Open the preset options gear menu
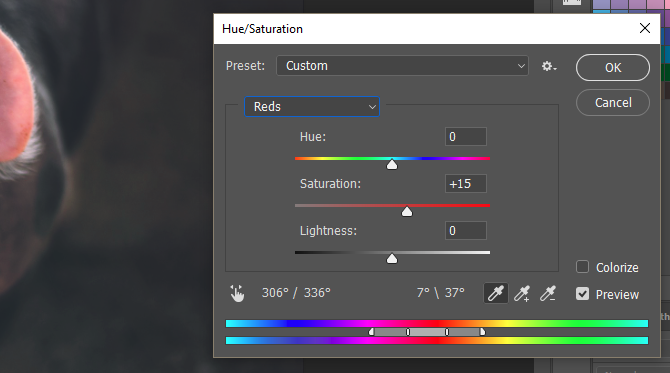The image size is (670, 373). pyautogui.click(x=549, y=66)
